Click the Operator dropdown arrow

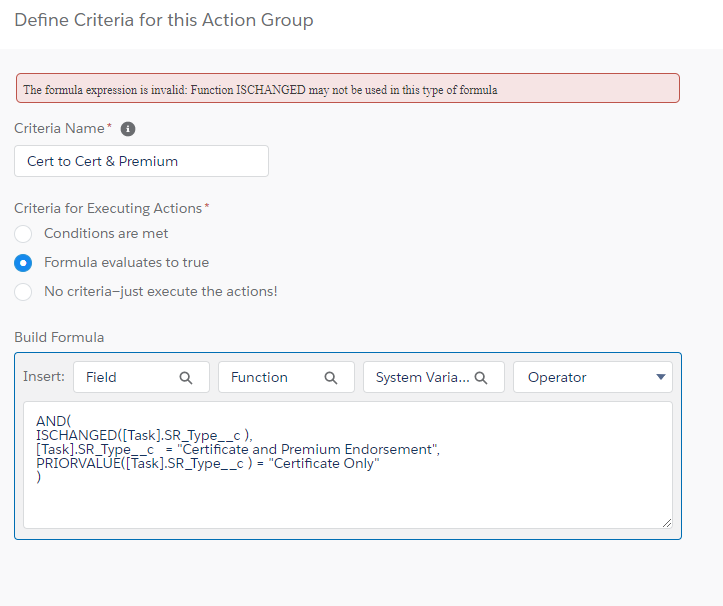pos(660,378)
